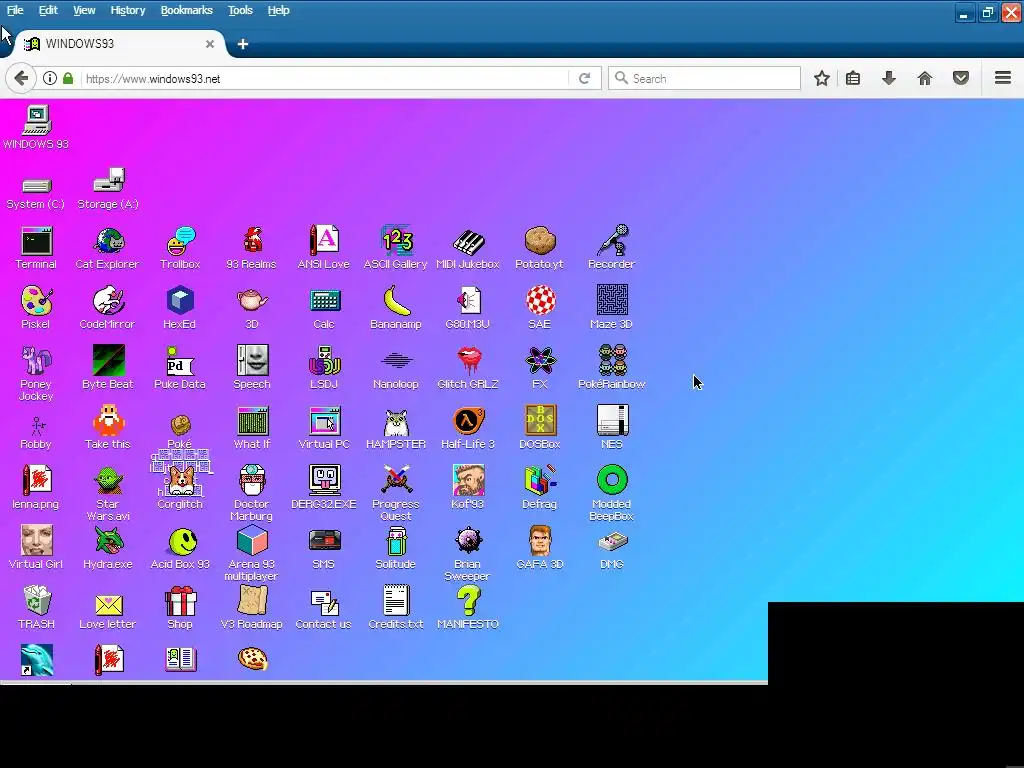Screen dimensions: 1024x768
Task: Open the Terminal desktop icon
Action: pos(36,248)
